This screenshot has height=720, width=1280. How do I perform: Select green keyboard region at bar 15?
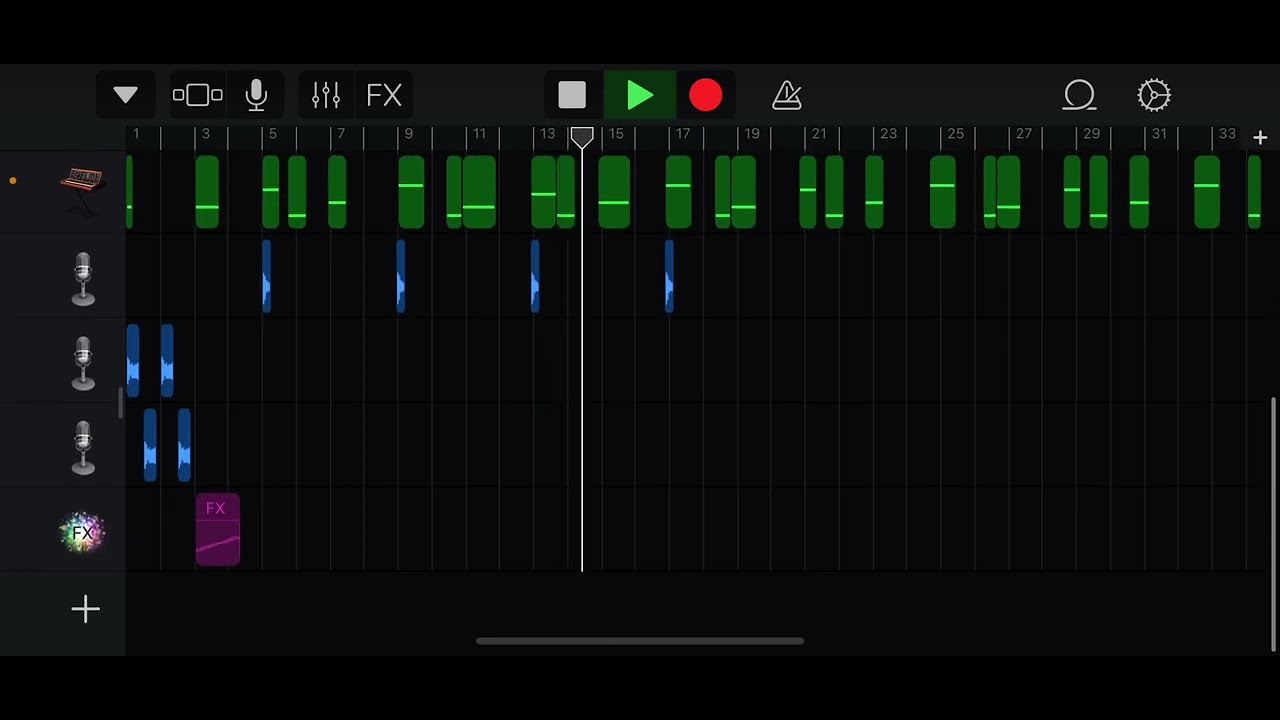614,192
